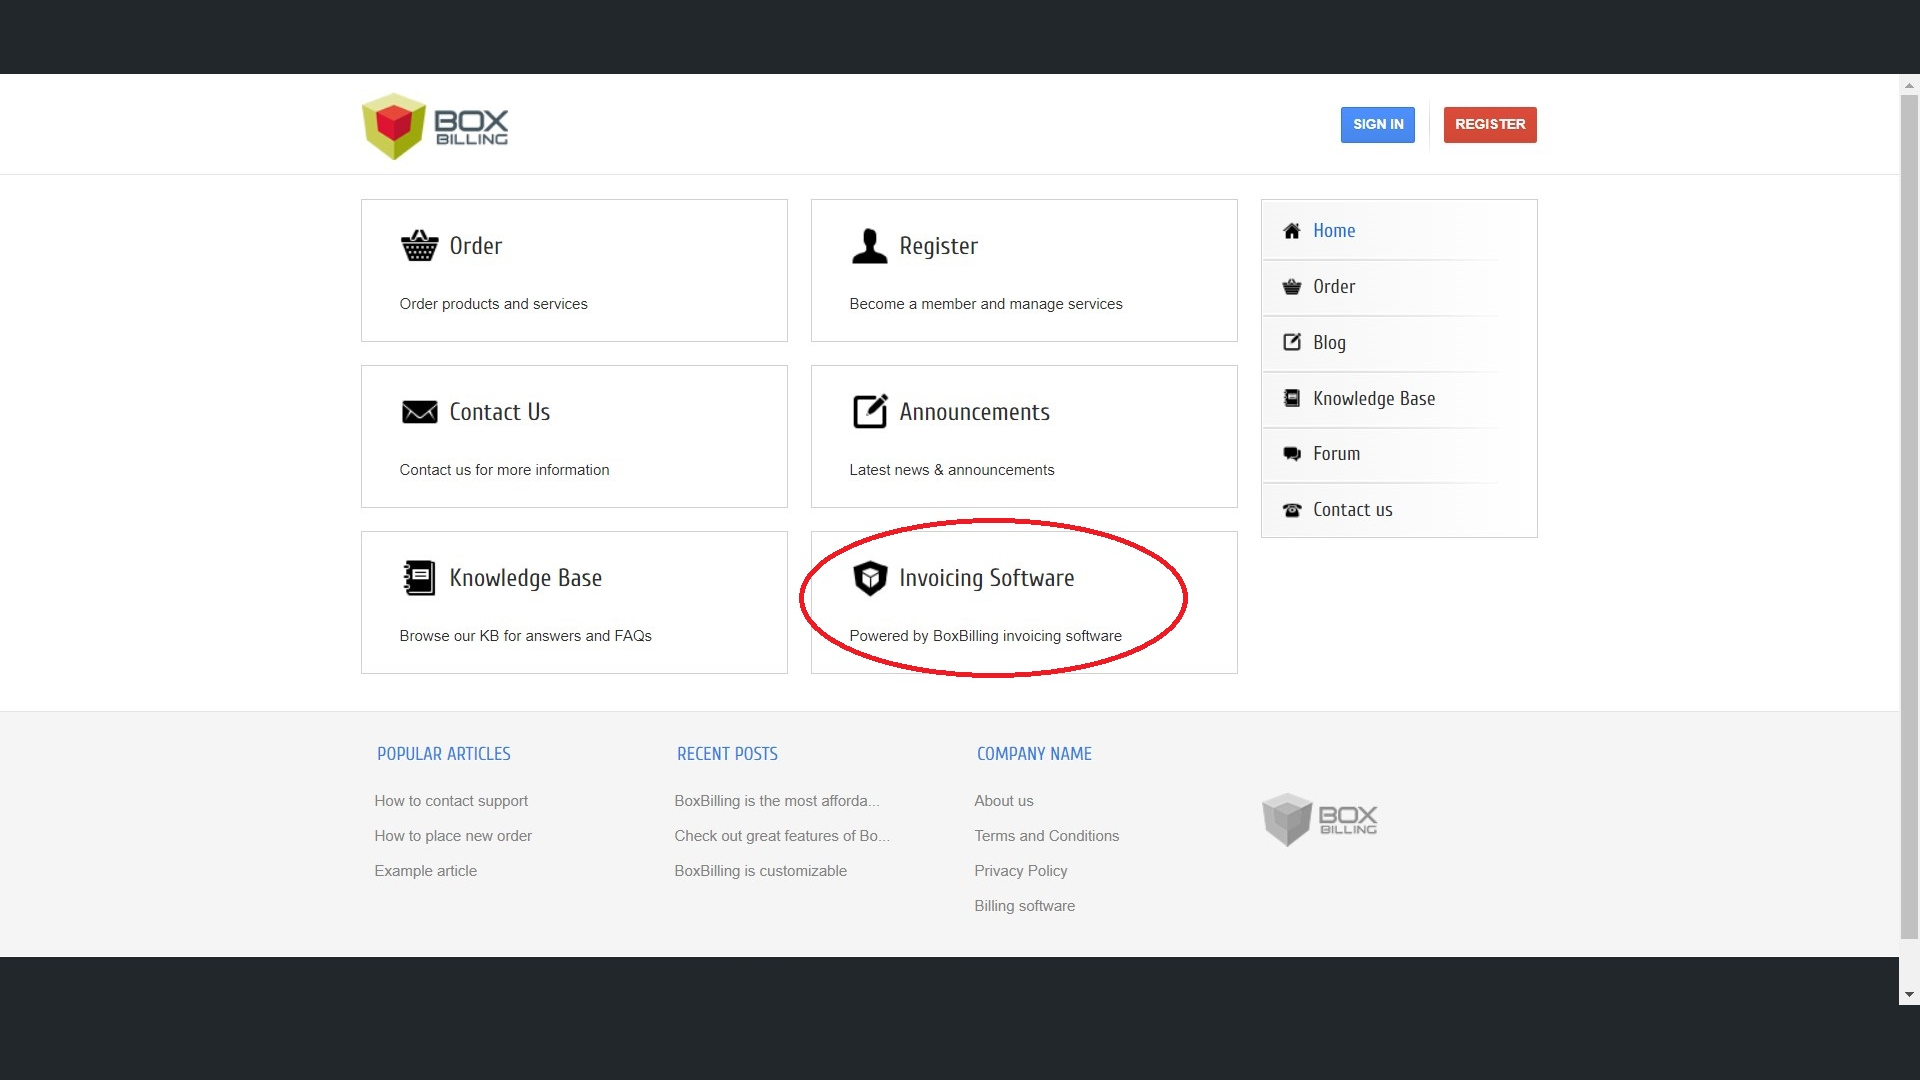Click the edit icon next to sidebar Blog
This screenshot has width=1920, height=1080.
click(x=1291, y=342)
